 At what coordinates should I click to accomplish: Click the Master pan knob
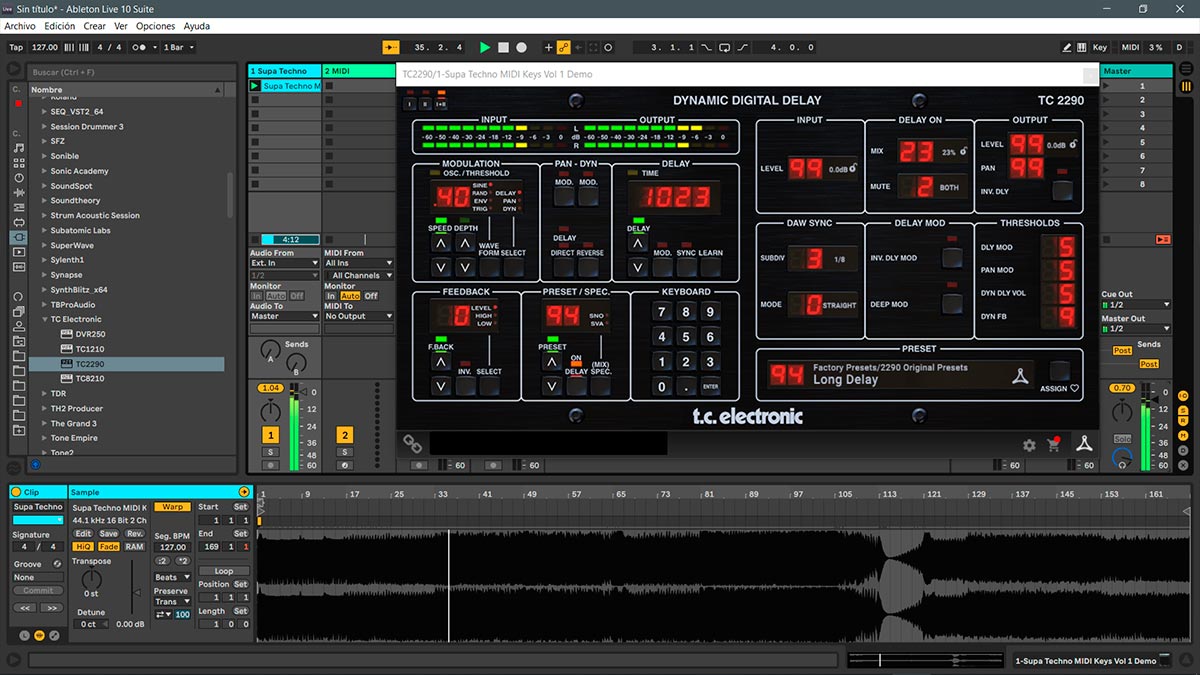(1122, 412)
